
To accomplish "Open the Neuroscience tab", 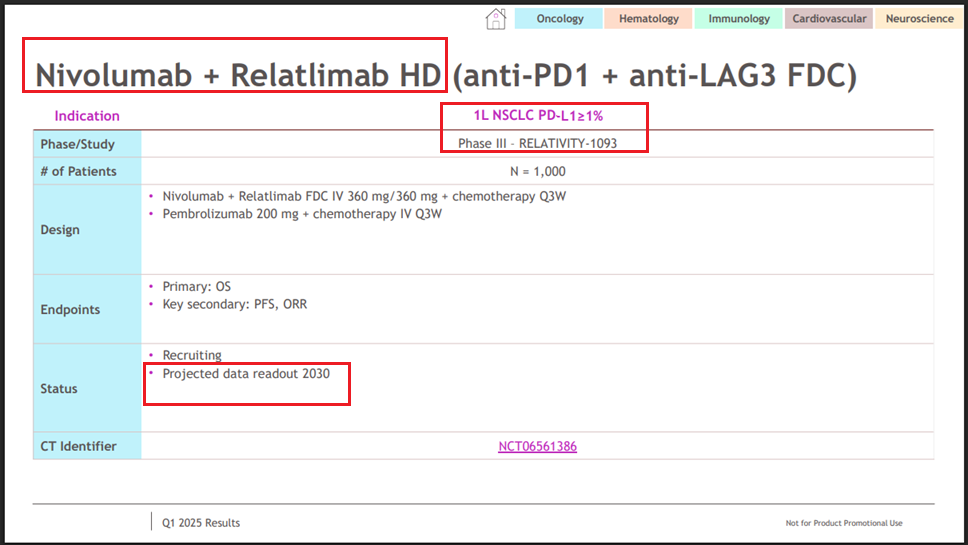I will tap(919, 19).
